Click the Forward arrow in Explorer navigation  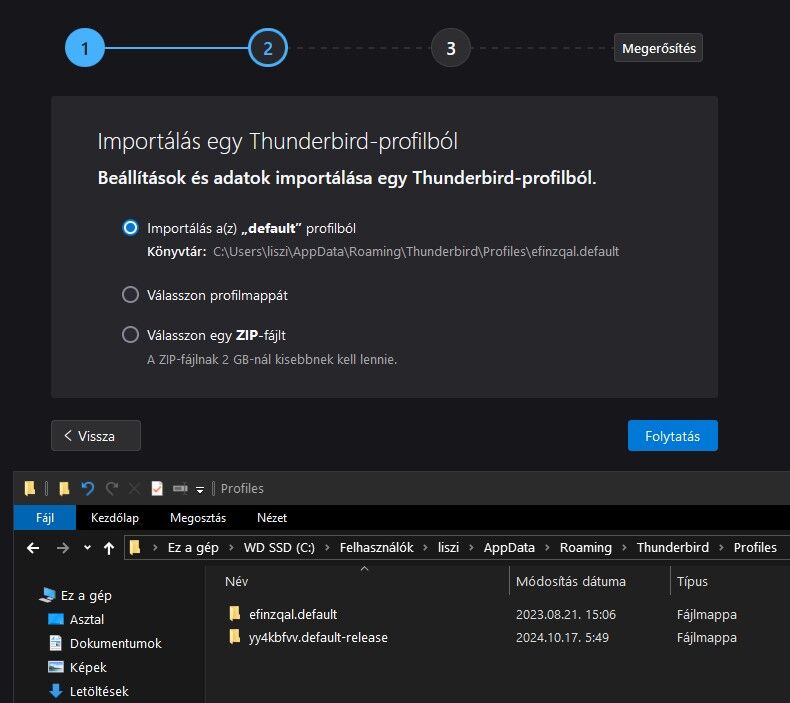[63, 548]
